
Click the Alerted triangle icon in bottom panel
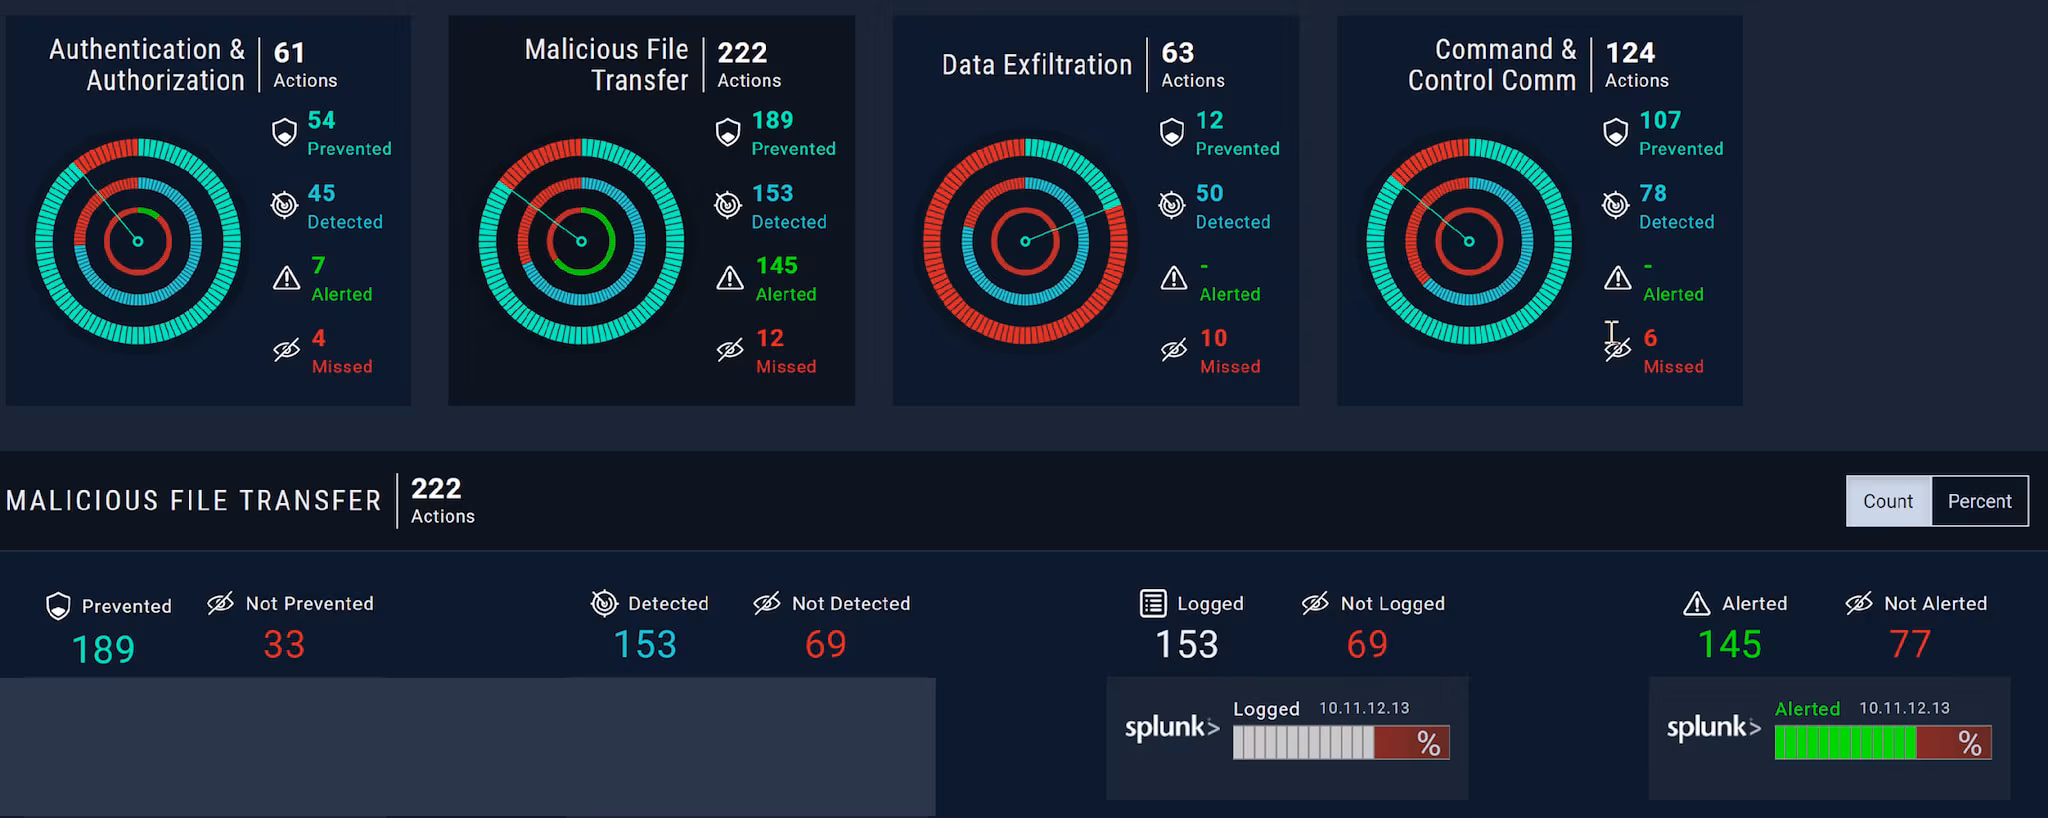pyautogui.click(x=1697, y=603)
